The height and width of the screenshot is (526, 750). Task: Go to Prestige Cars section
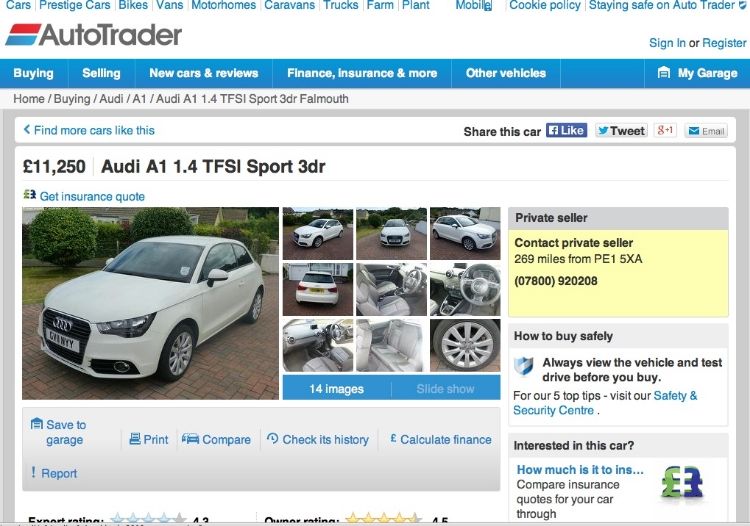click(x=75, y=5)
